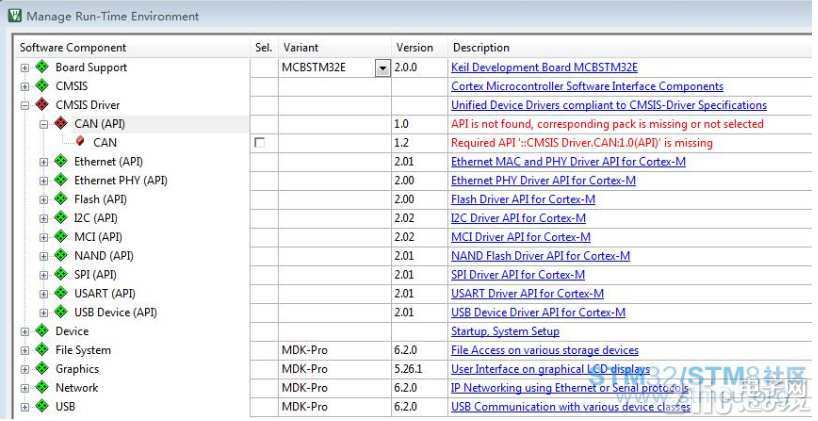Expand the Flash (API) node
Image resolution: width=818 pixels, height=421 pixels.
[44, 200]
